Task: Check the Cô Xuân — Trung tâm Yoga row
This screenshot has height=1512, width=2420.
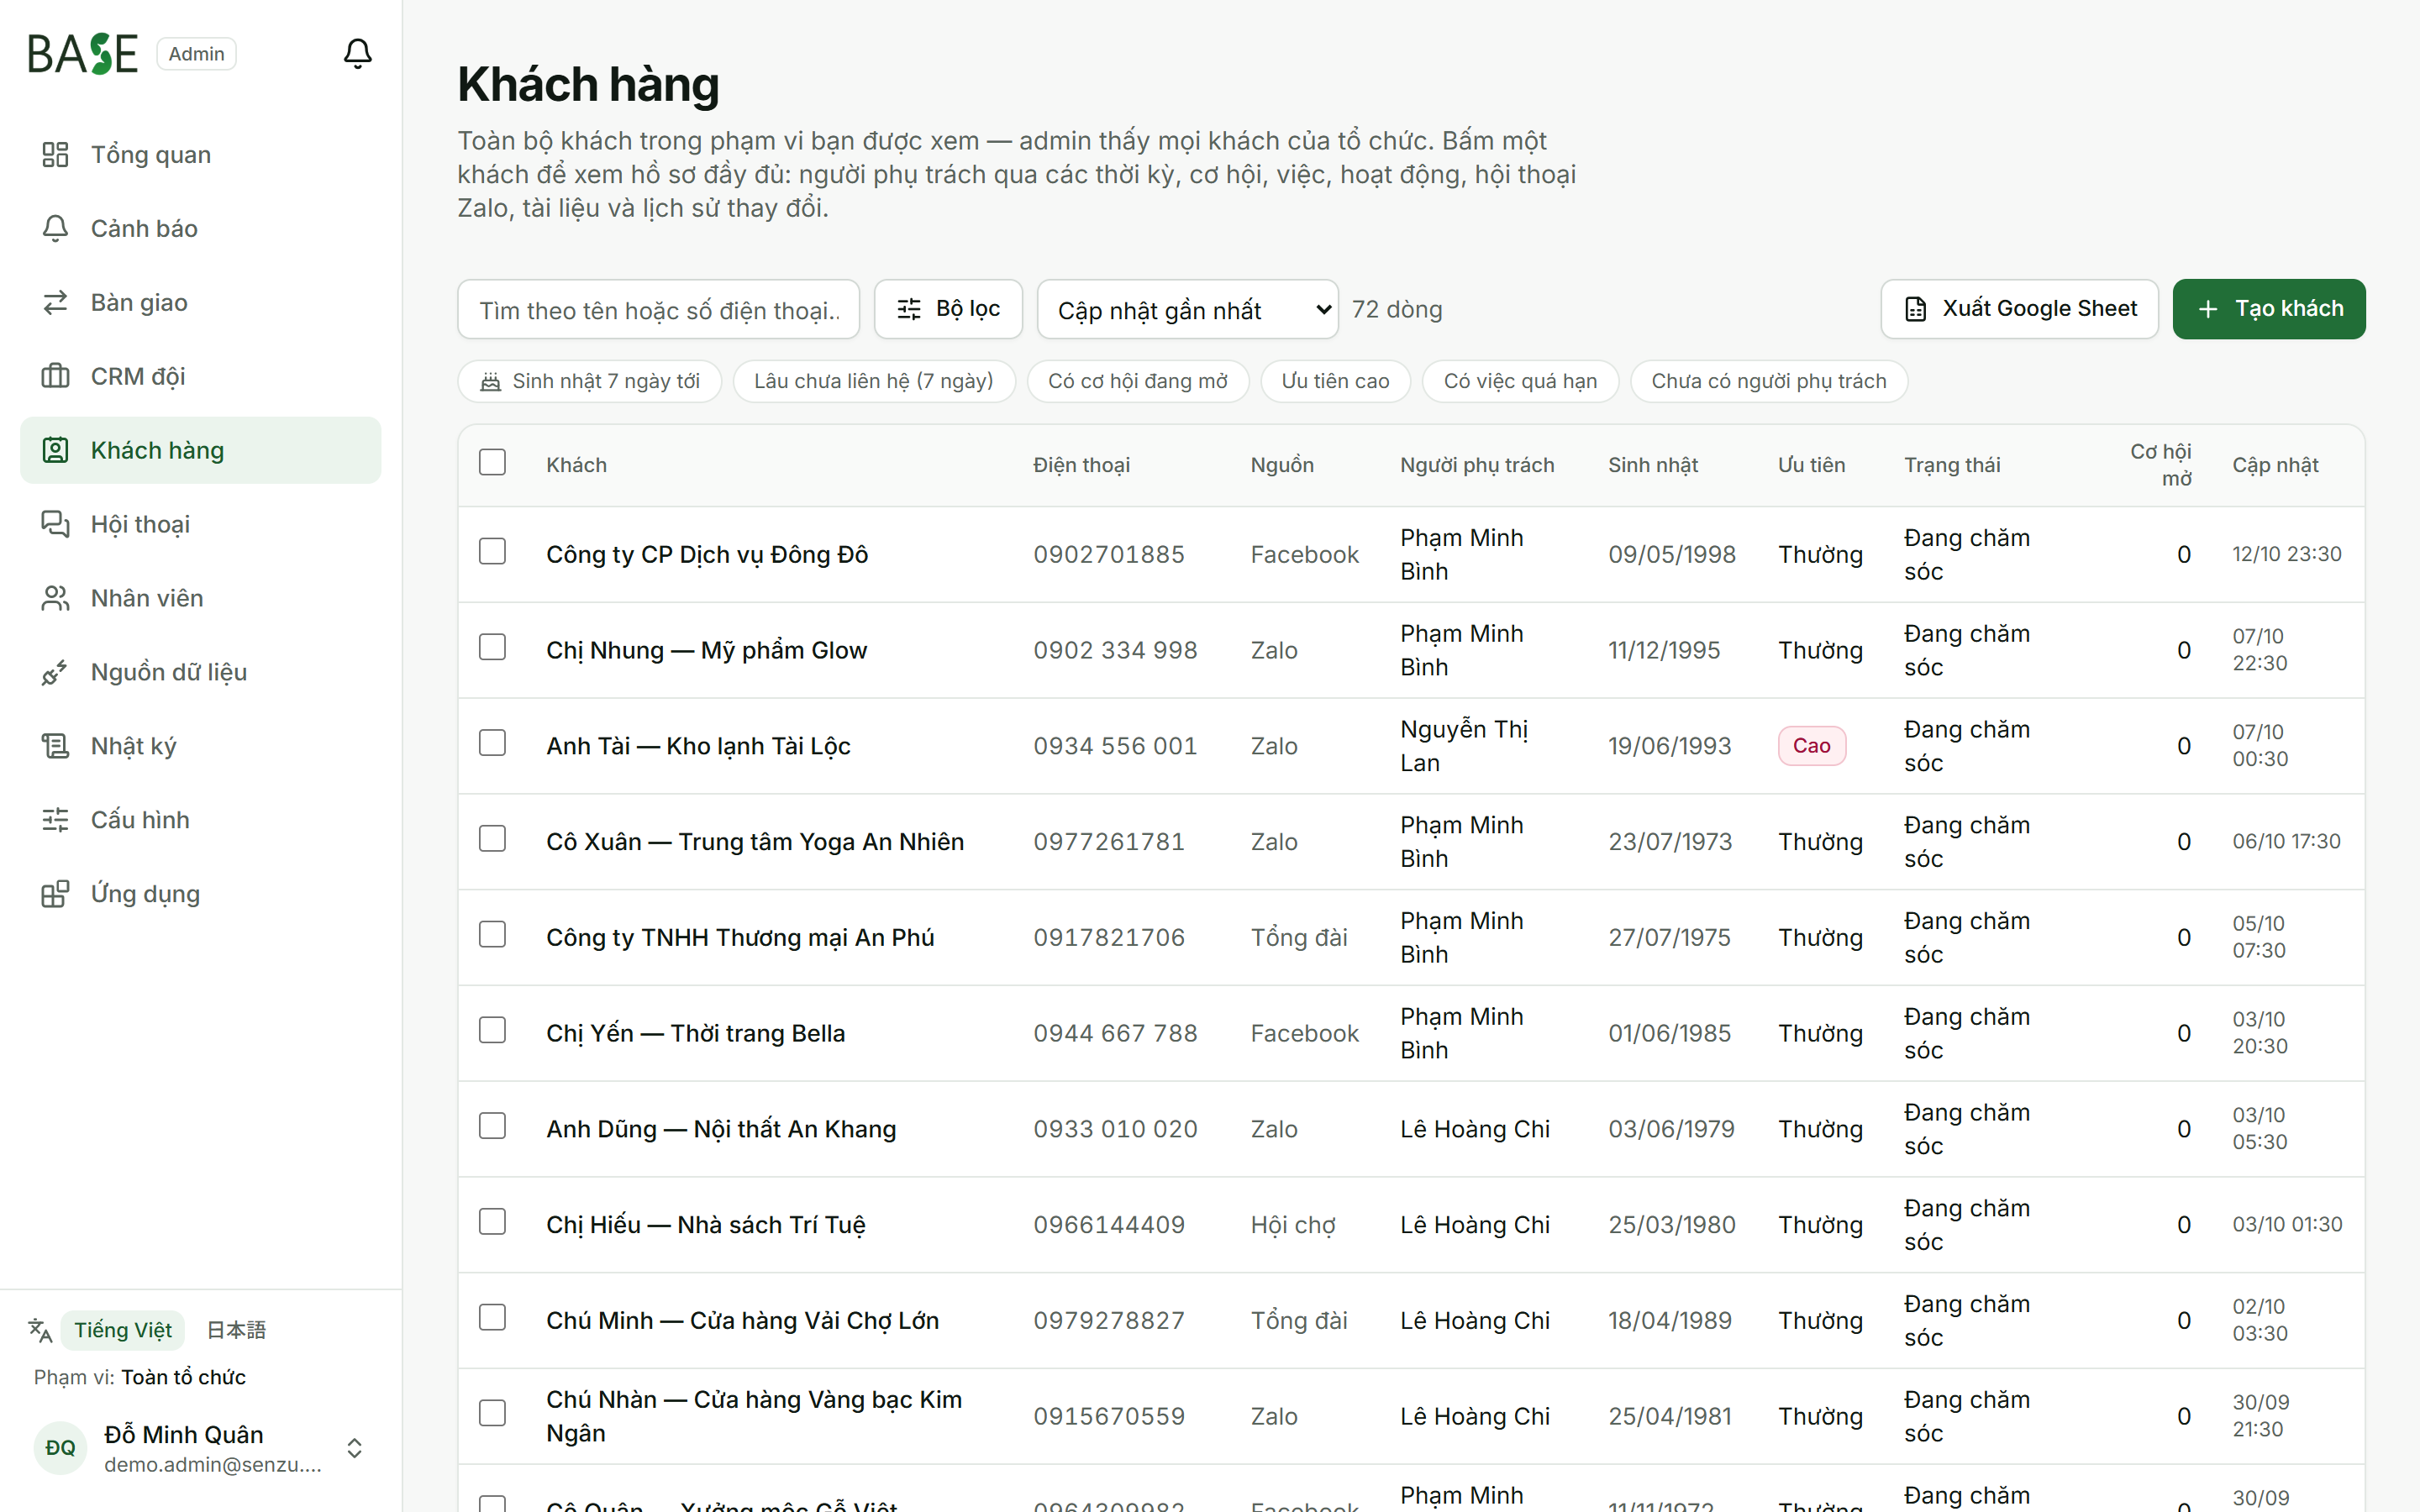Action: point(492,839)
